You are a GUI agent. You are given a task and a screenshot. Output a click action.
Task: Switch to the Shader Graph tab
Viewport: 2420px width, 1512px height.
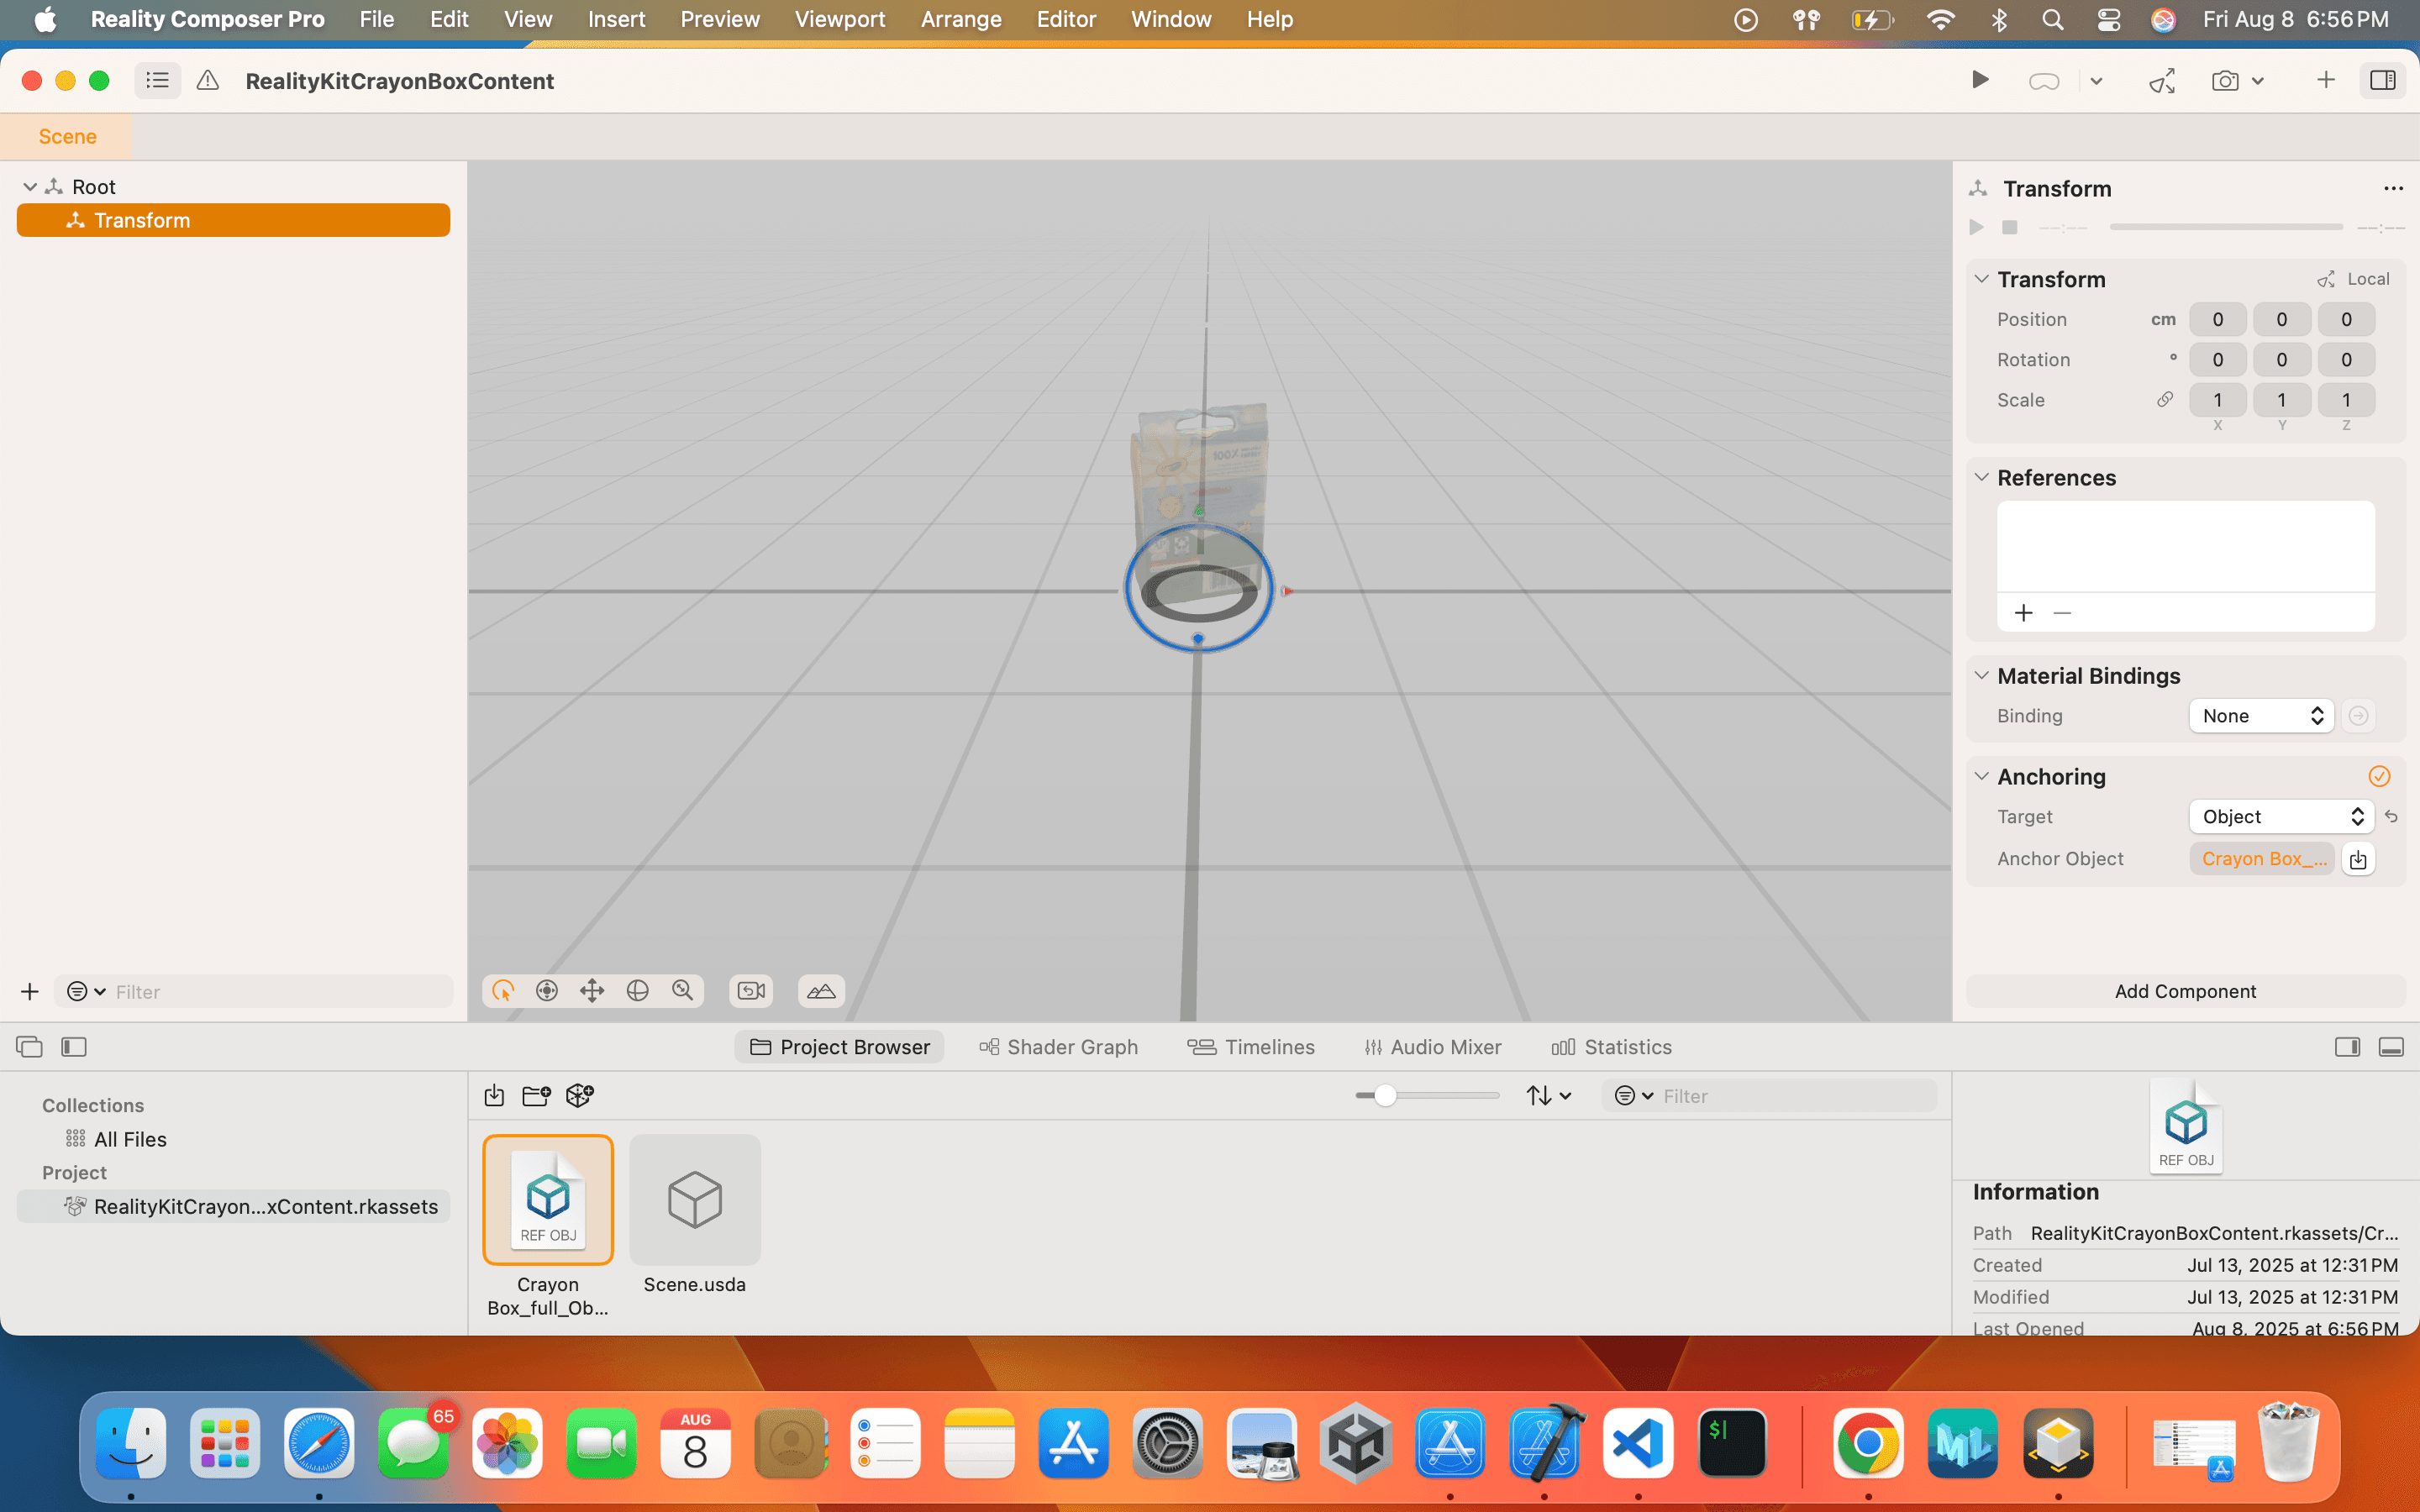(x=1058, y=1047)
